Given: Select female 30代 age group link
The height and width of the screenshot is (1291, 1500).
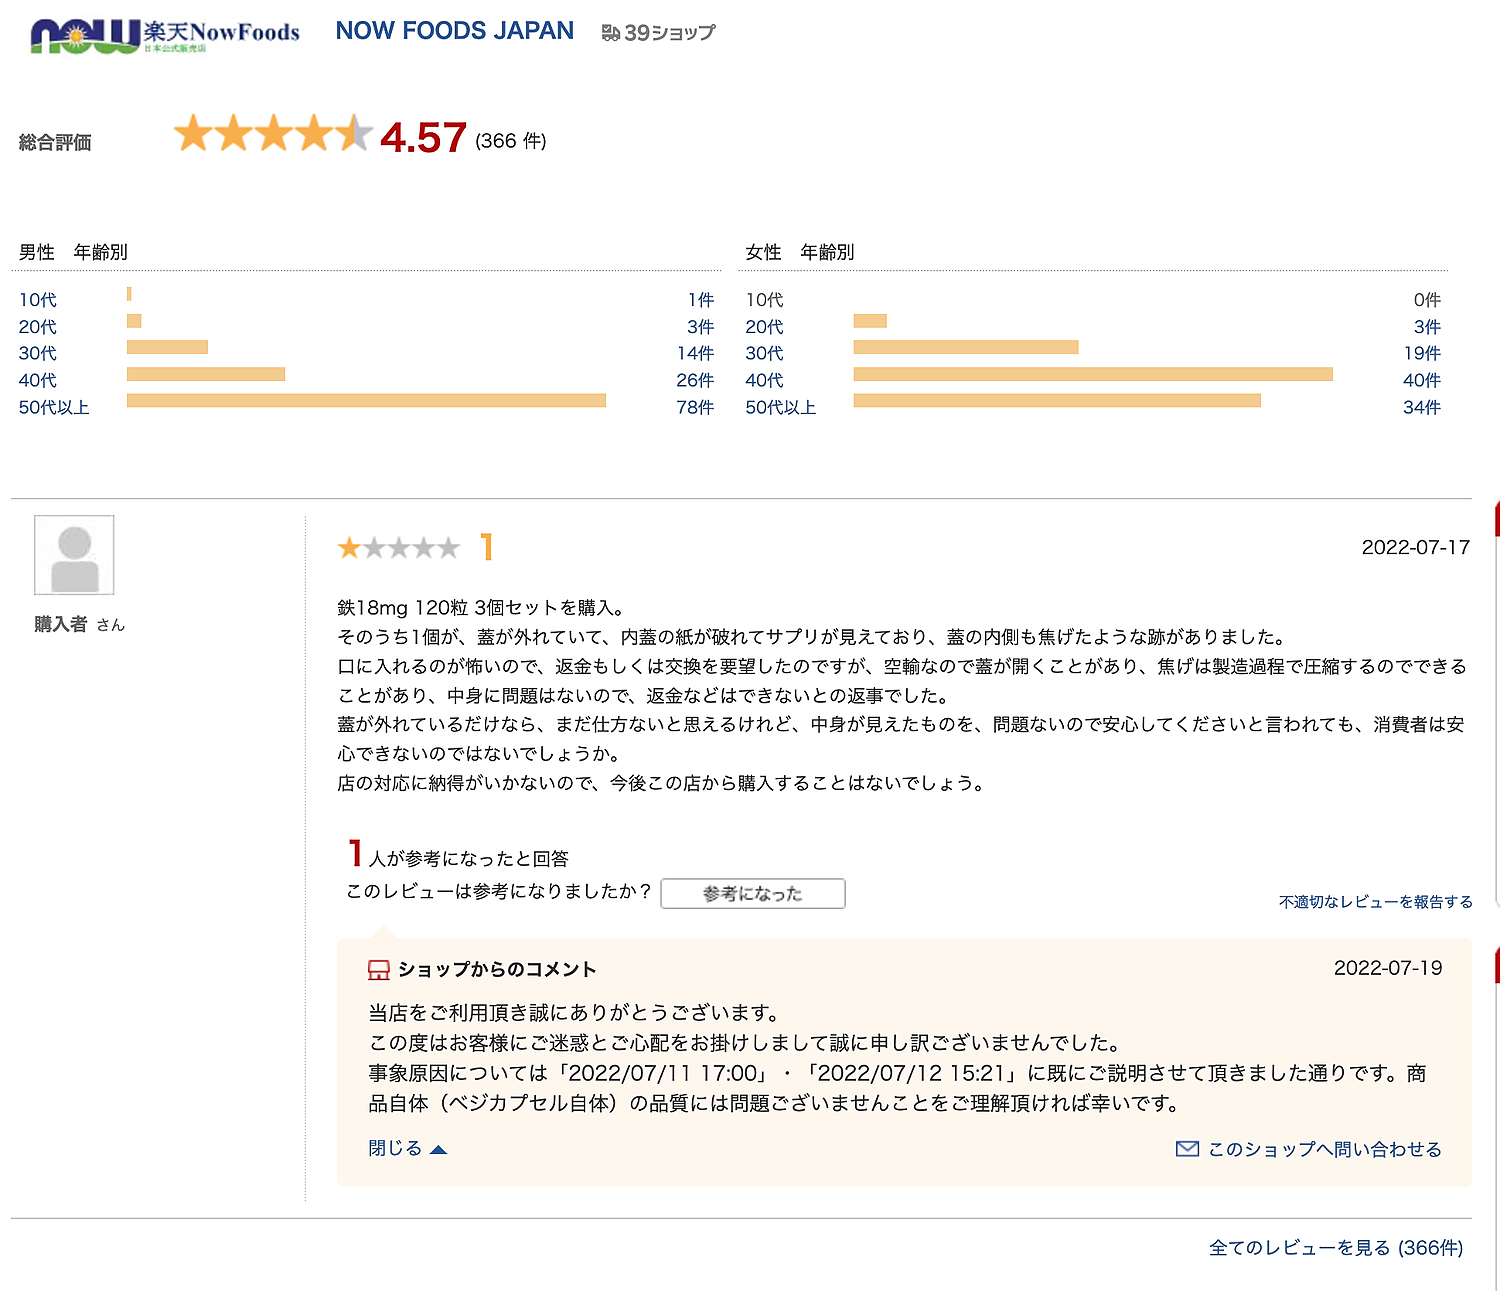Looking at the screenshot, I should pyautogui.click(x=764, y=353).
